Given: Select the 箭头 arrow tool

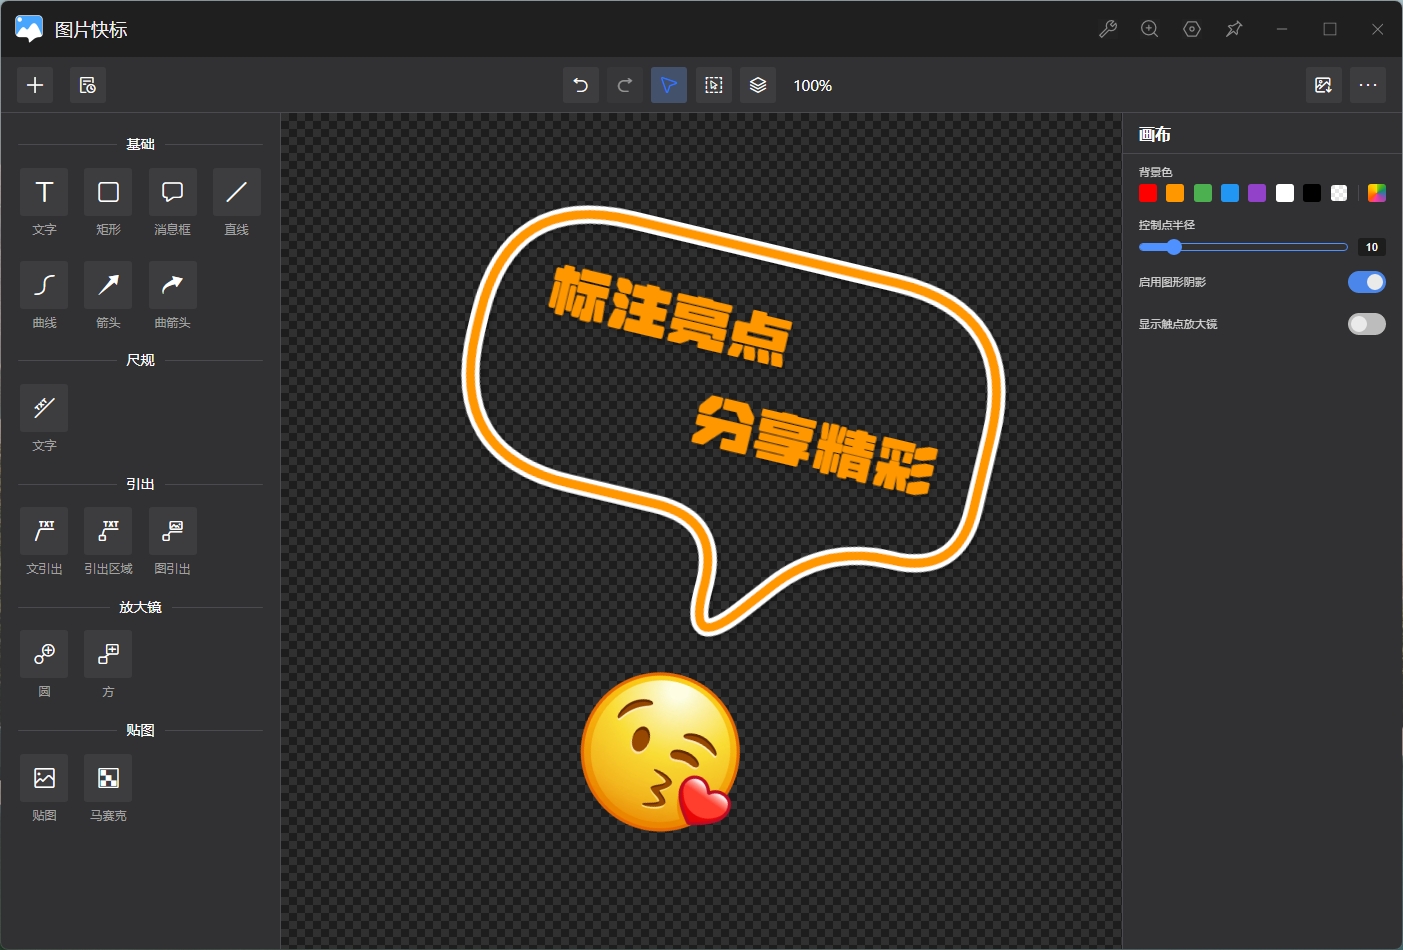Looking at the screenshot, I should pos(108,285).
